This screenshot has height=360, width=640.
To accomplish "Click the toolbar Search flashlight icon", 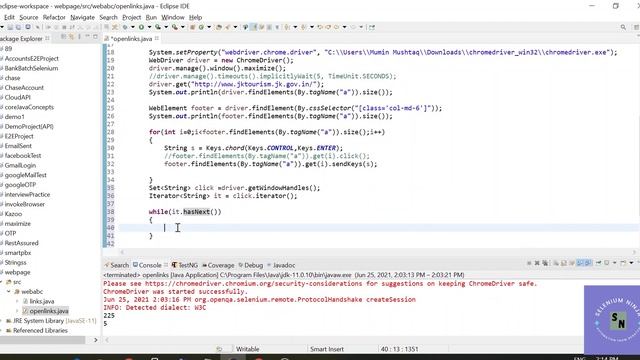I will (227, 27).
